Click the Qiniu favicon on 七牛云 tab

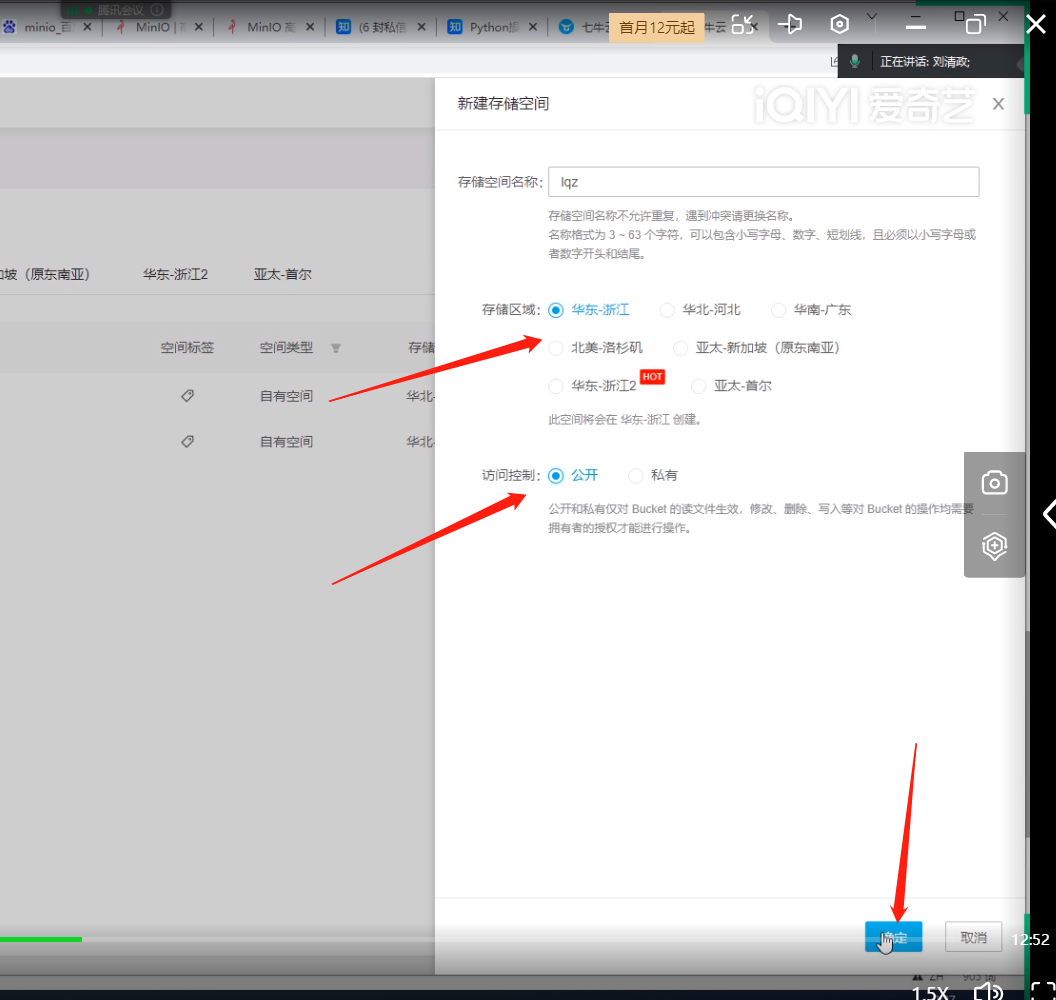566,27
